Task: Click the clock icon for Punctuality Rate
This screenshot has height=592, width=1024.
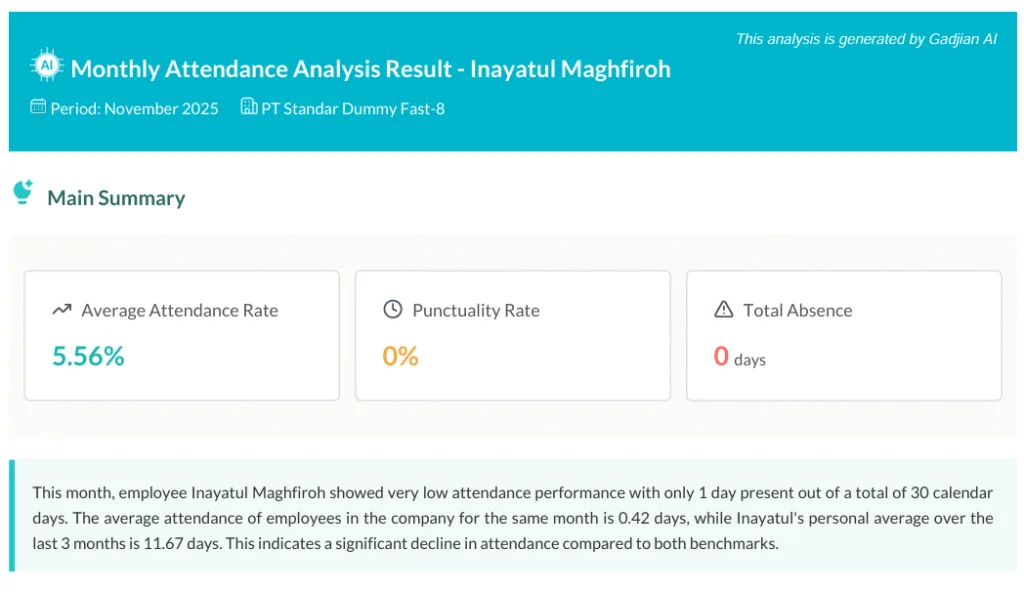Action: click(393, 310)
